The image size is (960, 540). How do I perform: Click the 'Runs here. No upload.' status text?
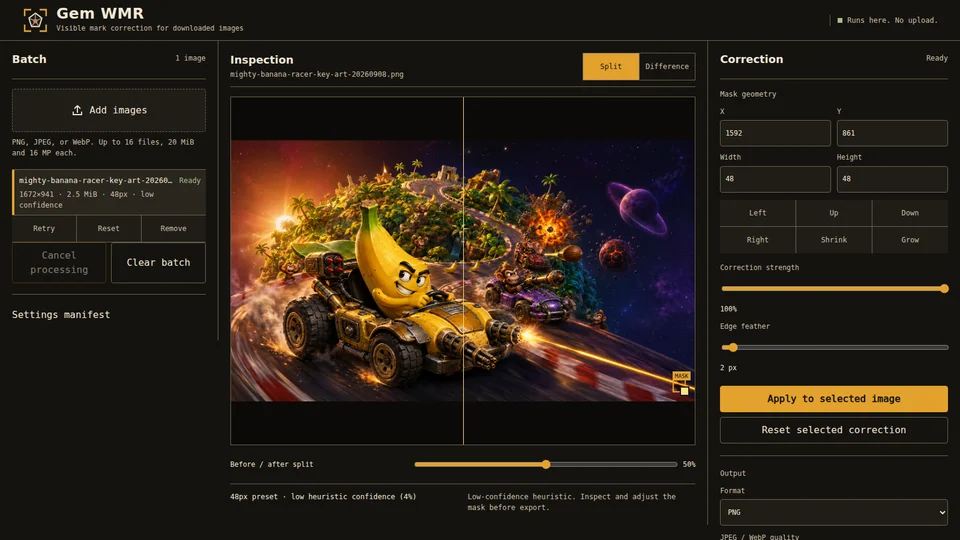click(x=892, y=20)
